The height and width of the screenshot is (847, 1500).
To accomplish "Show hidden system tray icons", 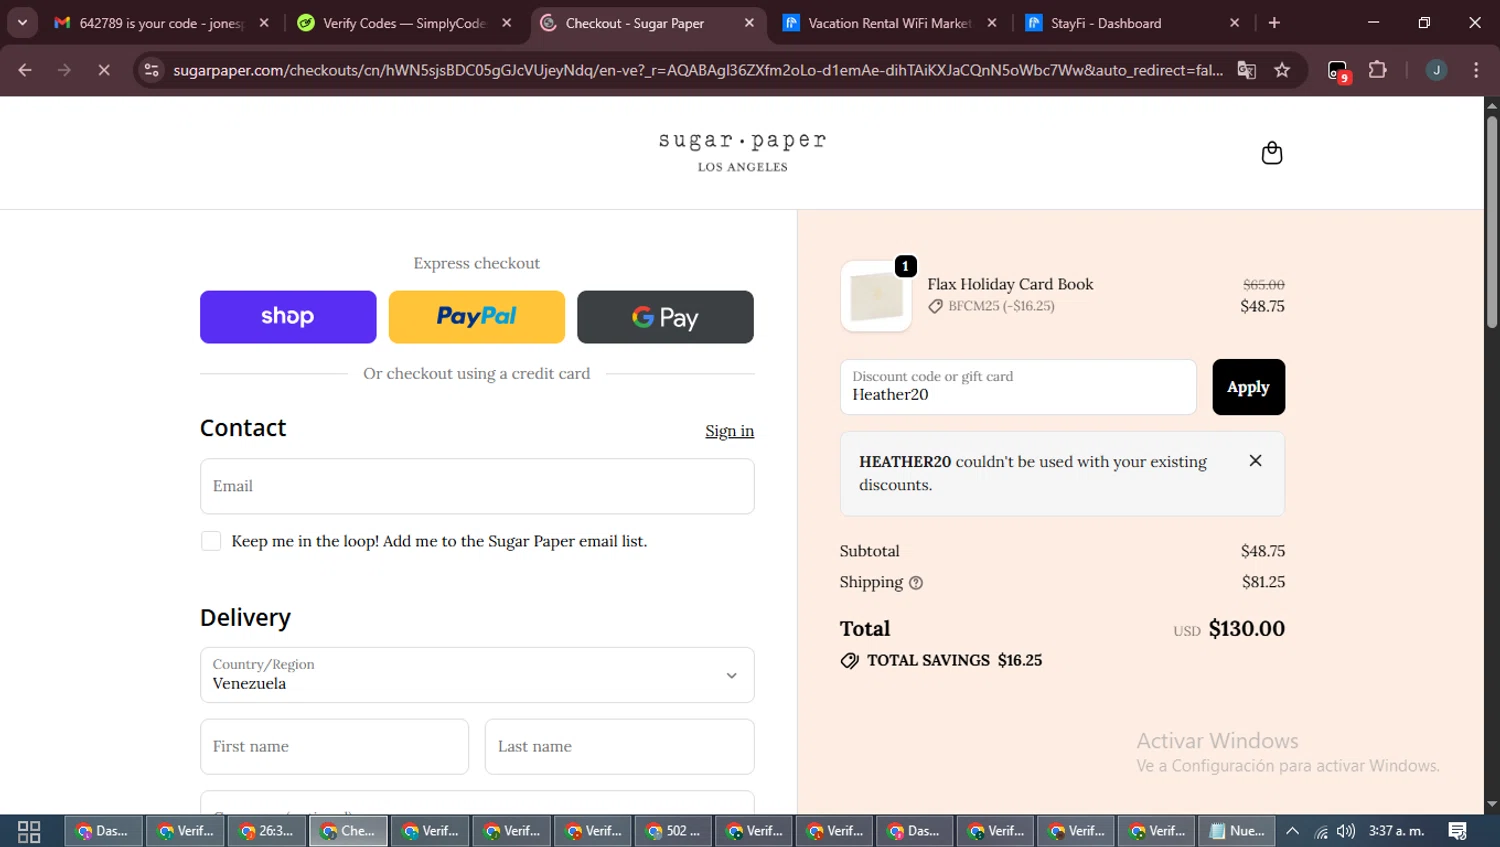I will (1292, 831).
